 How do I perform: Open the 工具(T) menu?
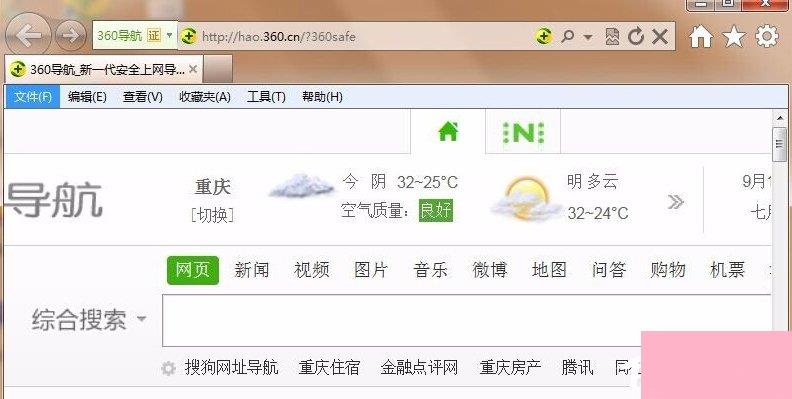[x=266, y=96]
